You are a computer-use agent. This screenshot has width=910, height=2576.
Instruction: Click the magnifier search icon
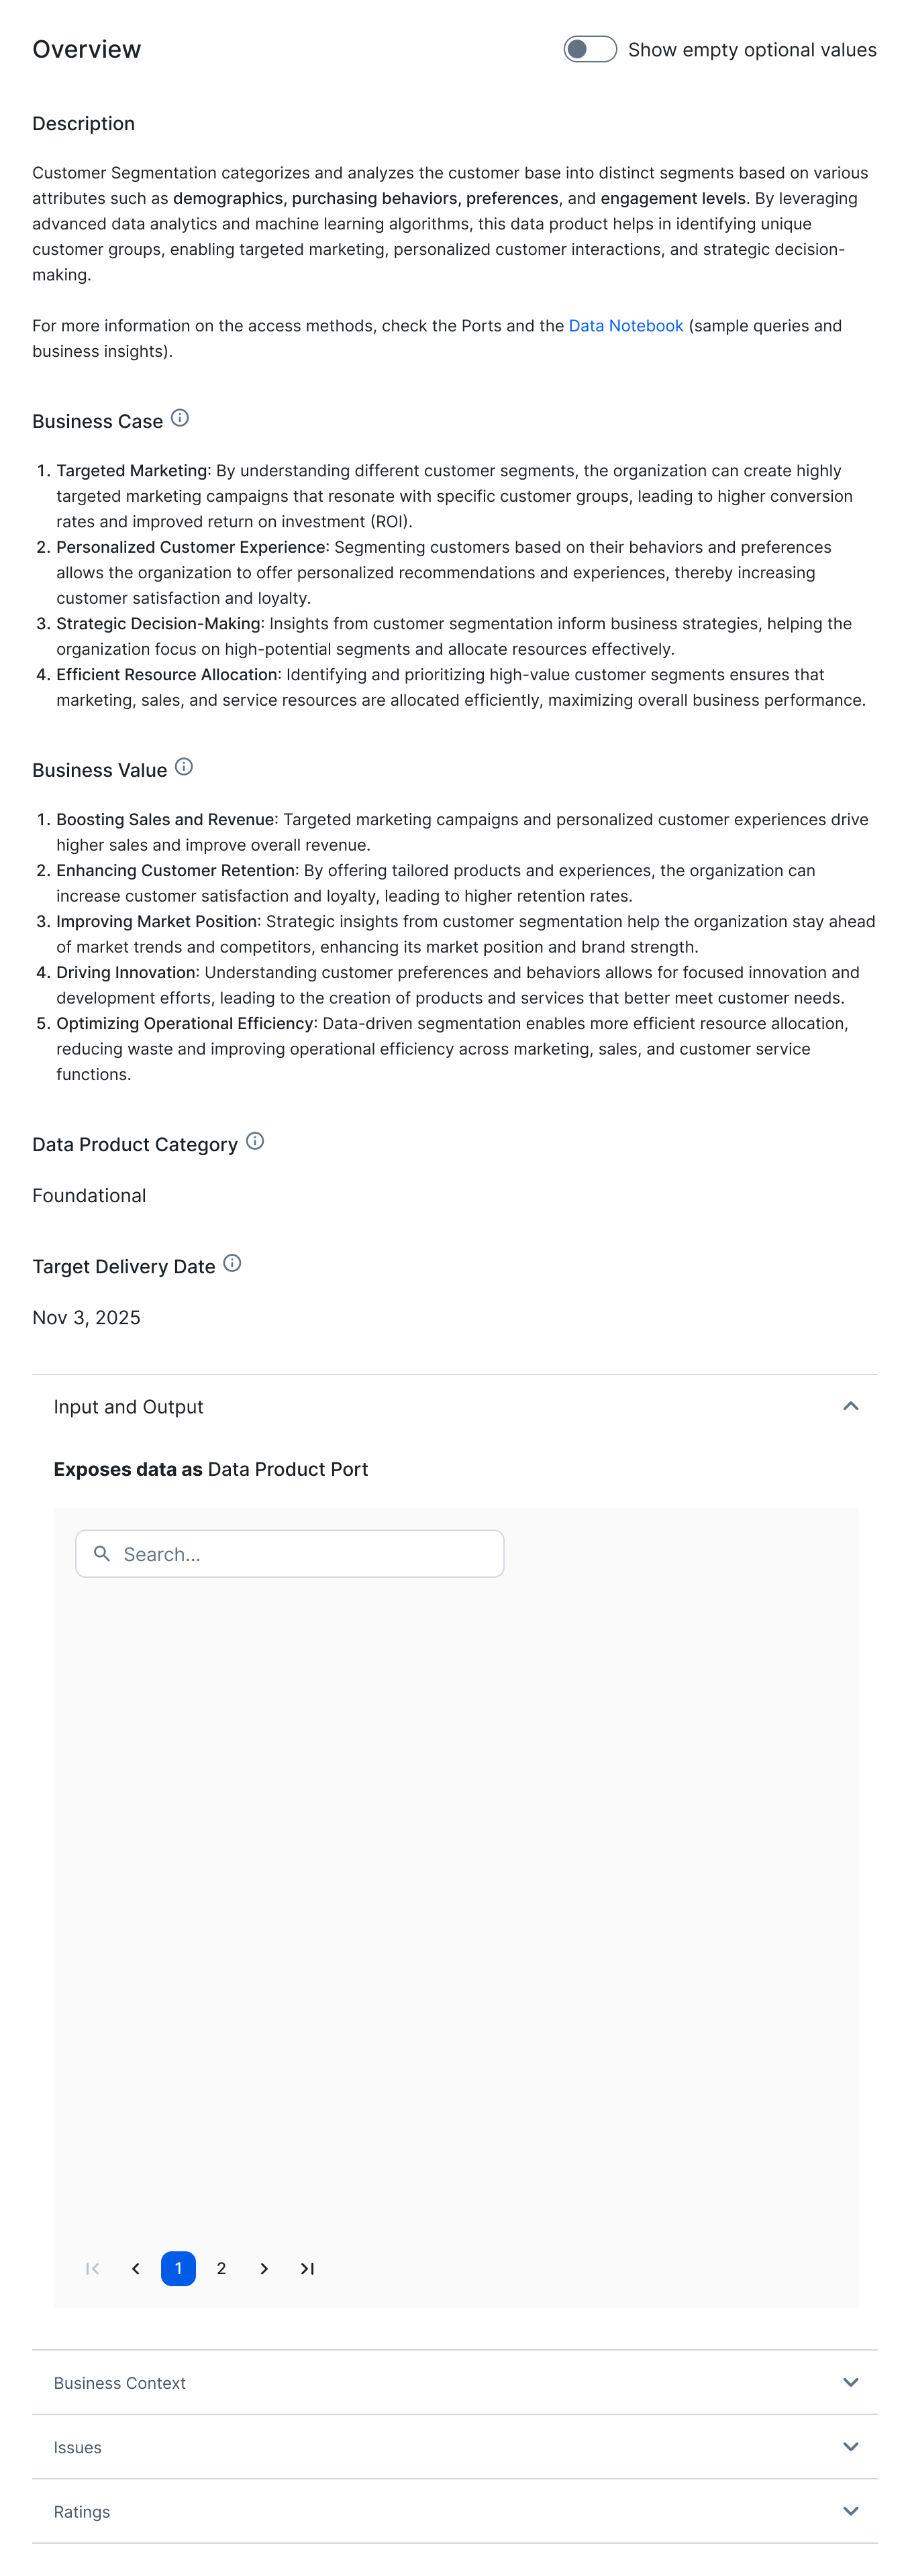101,1553
